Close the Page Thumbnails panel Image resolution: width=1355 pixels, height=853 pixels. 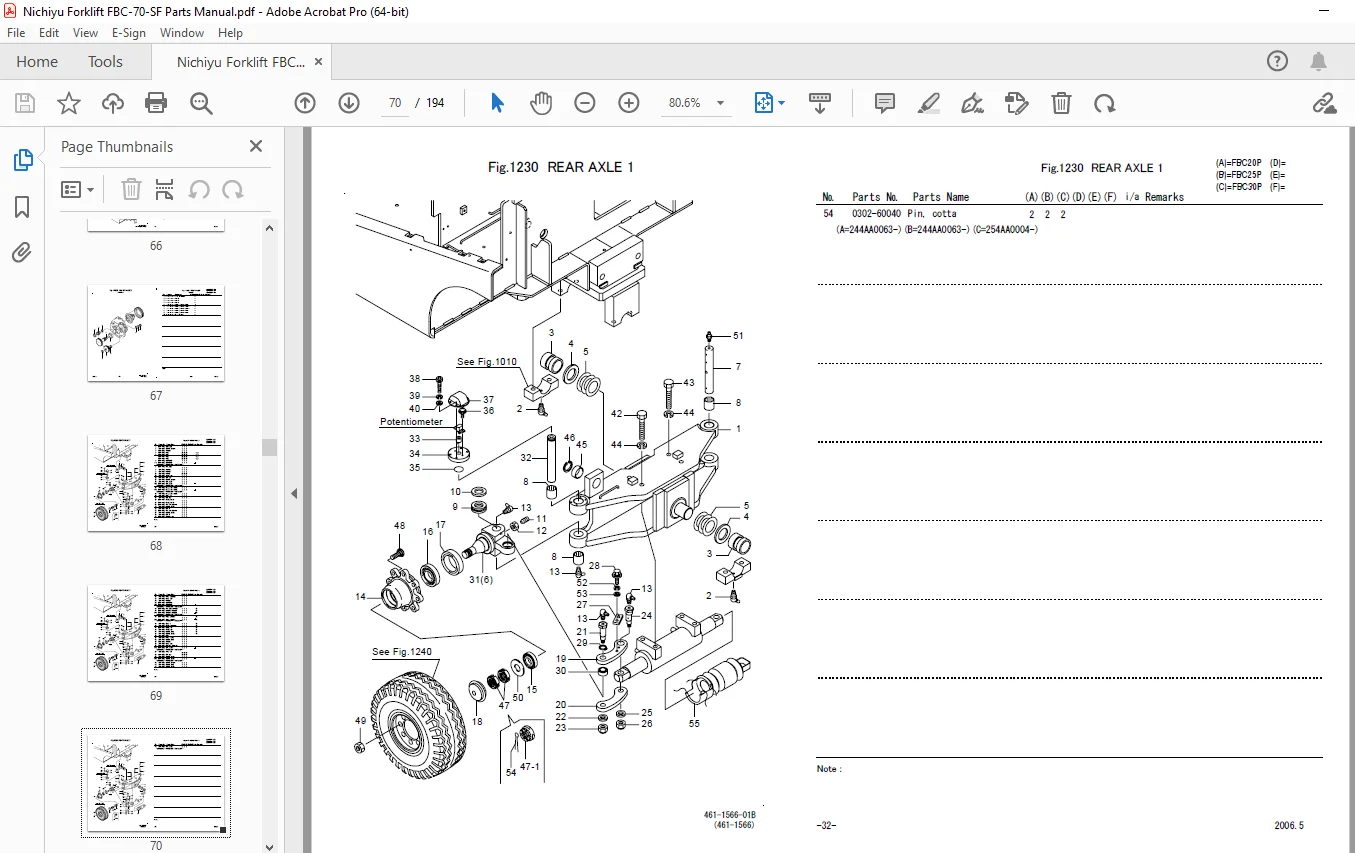[256, 146]
